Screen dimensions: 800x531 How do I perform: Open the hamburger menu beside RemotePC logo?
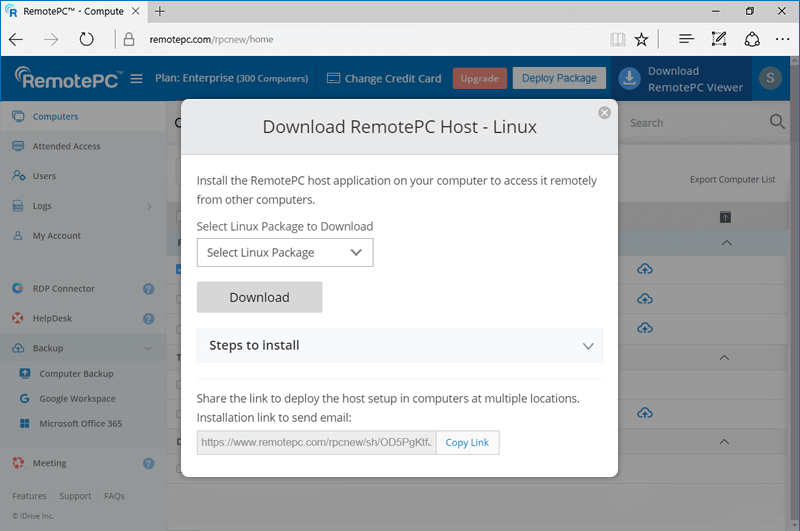(x=137, y=79)
